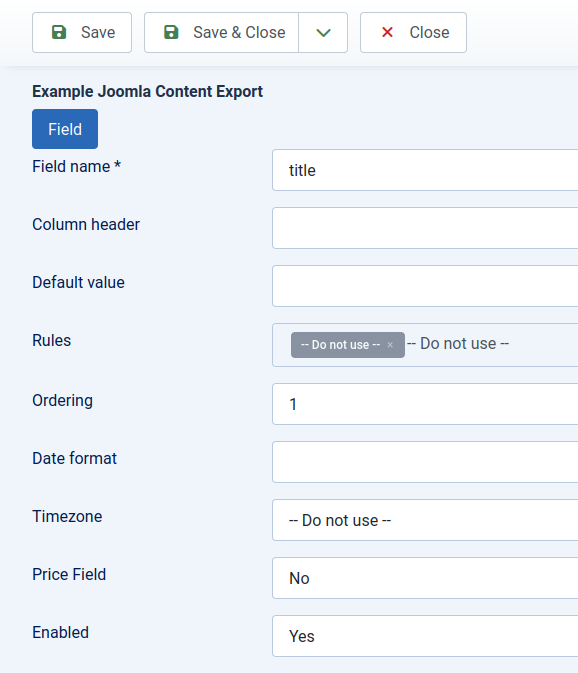The image size is (578, 673).
Task: Open the Enabled dropdown
Action: [425, 636]
